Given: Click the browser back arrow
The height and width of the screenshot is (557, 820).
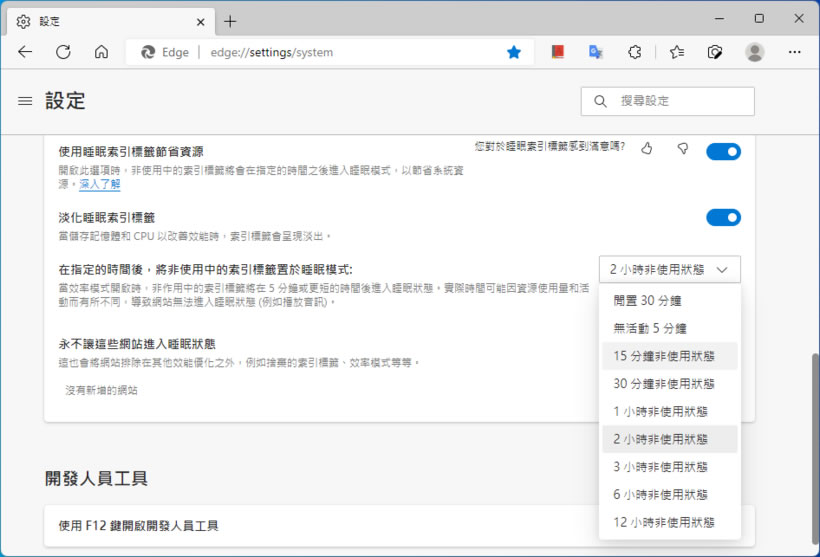Looking at the screenshot, I should (26, 52).
